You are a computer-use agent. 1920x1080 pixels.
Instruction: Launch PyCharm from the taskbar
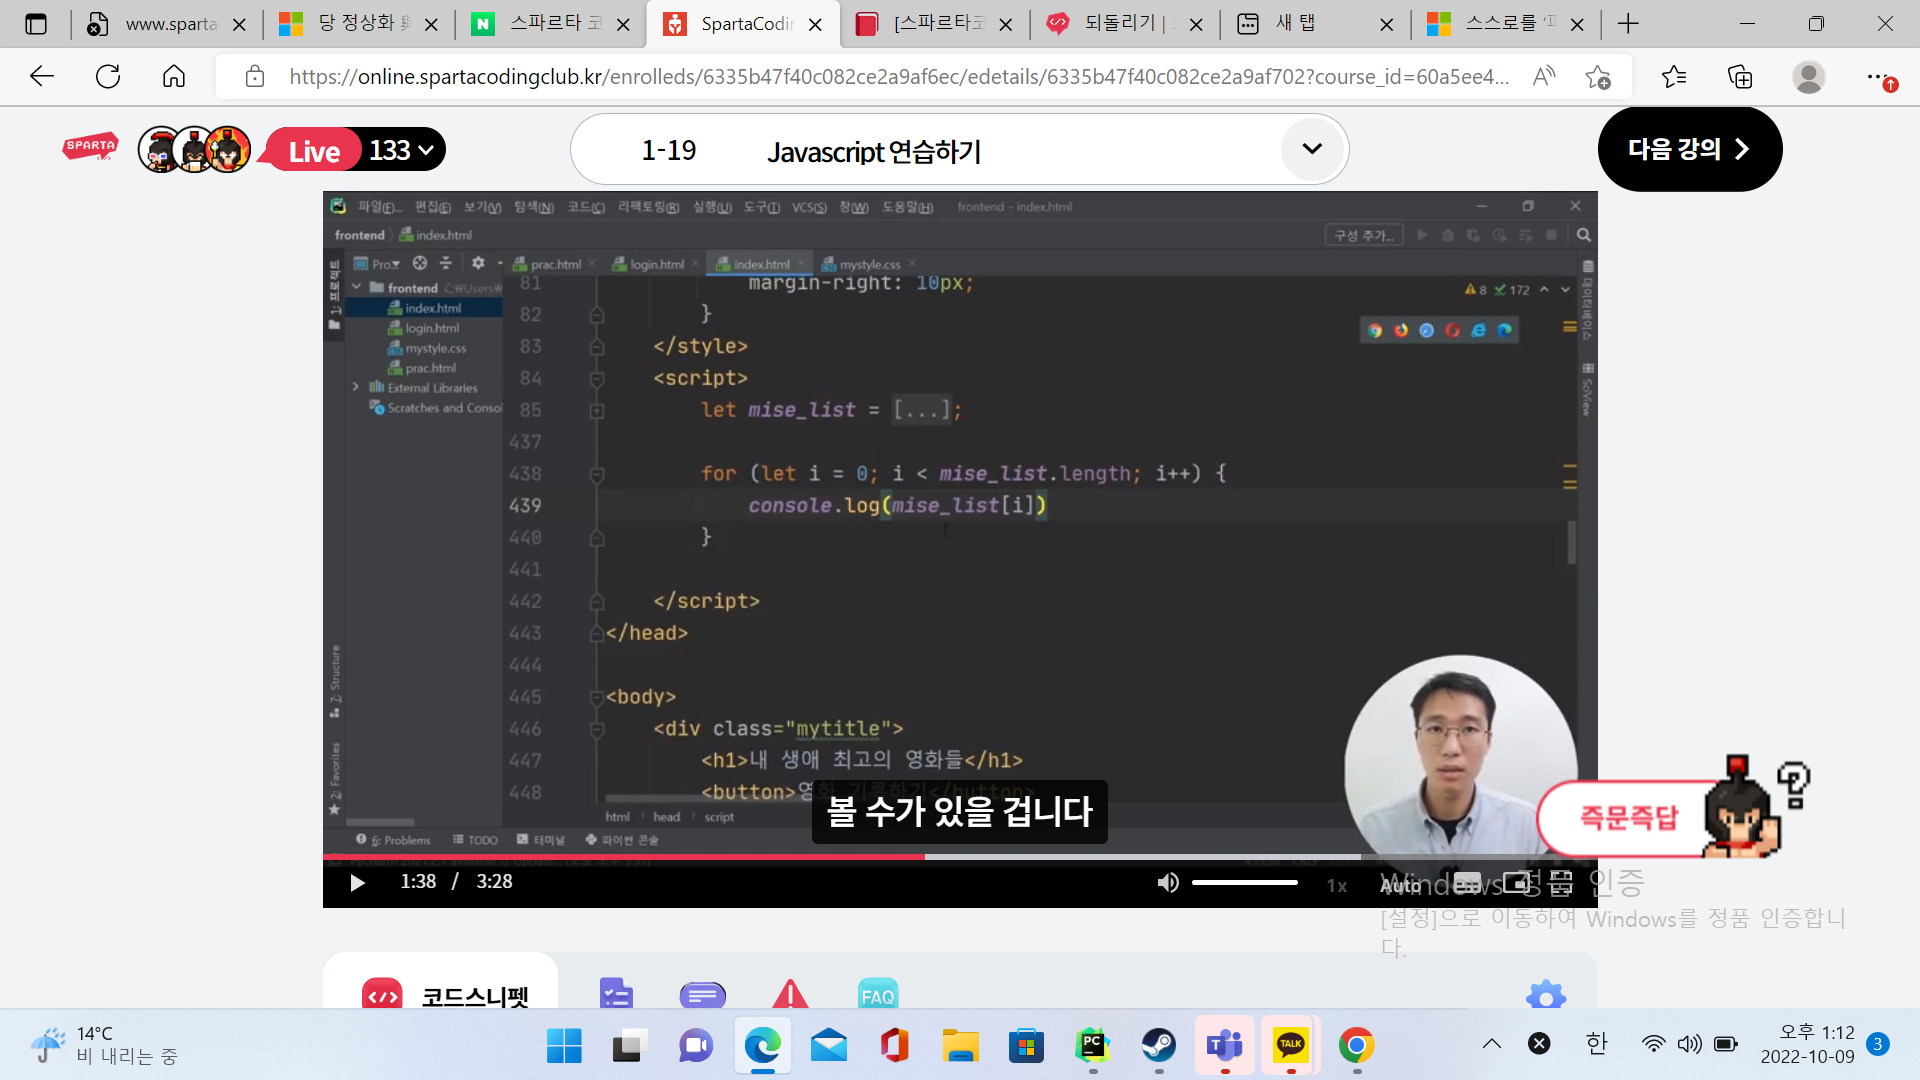[1092, 1046]
